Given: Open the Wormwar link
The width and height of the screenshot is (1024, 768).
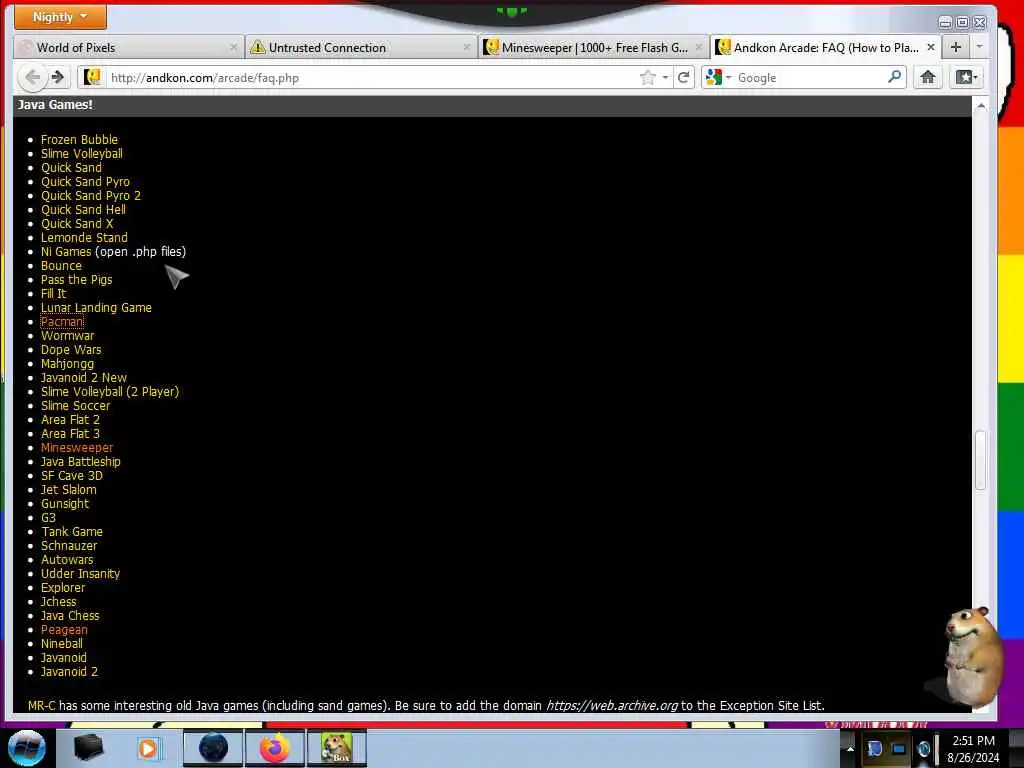Looking at the screenshot, I should (x=67, y=335).
